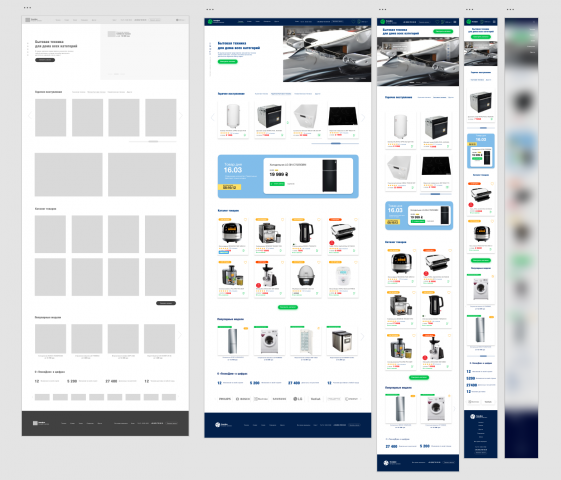Click red discount badge on desktop grill card
Screen dimensions: 561x480
[331, 243]
